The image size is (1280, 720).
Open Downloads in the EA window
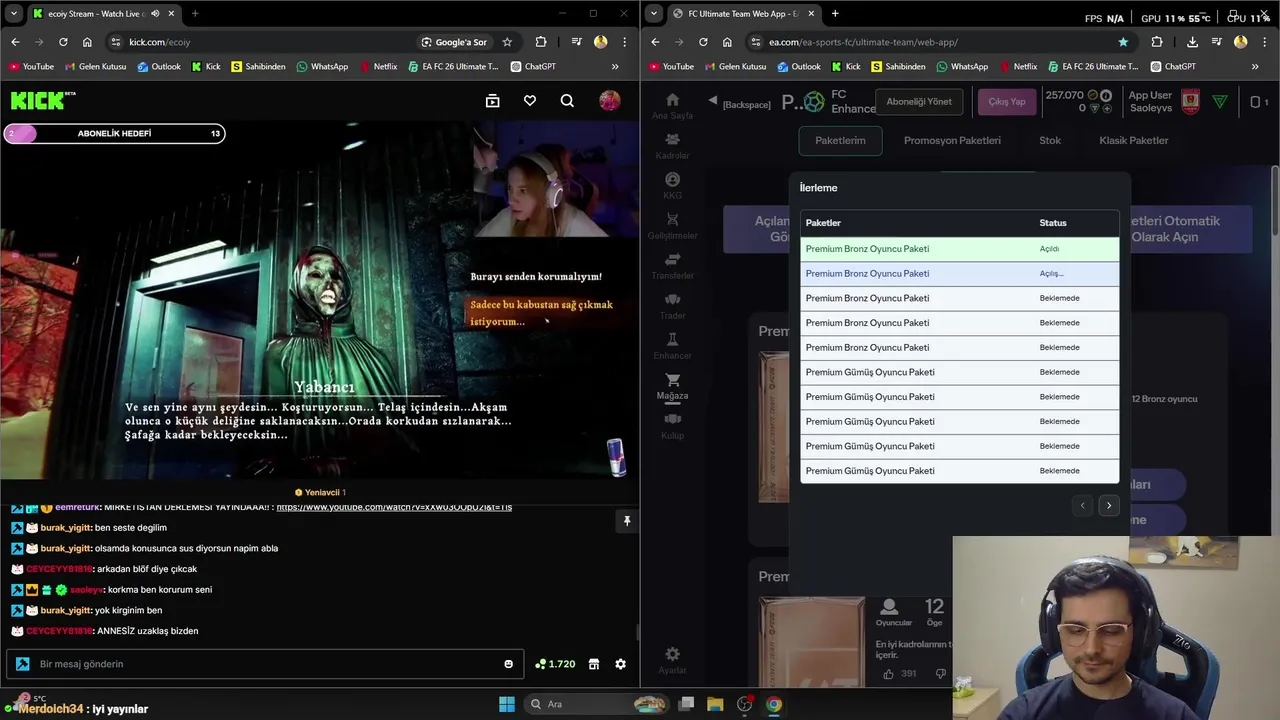pyautogui.click(x=1192, y=42)
